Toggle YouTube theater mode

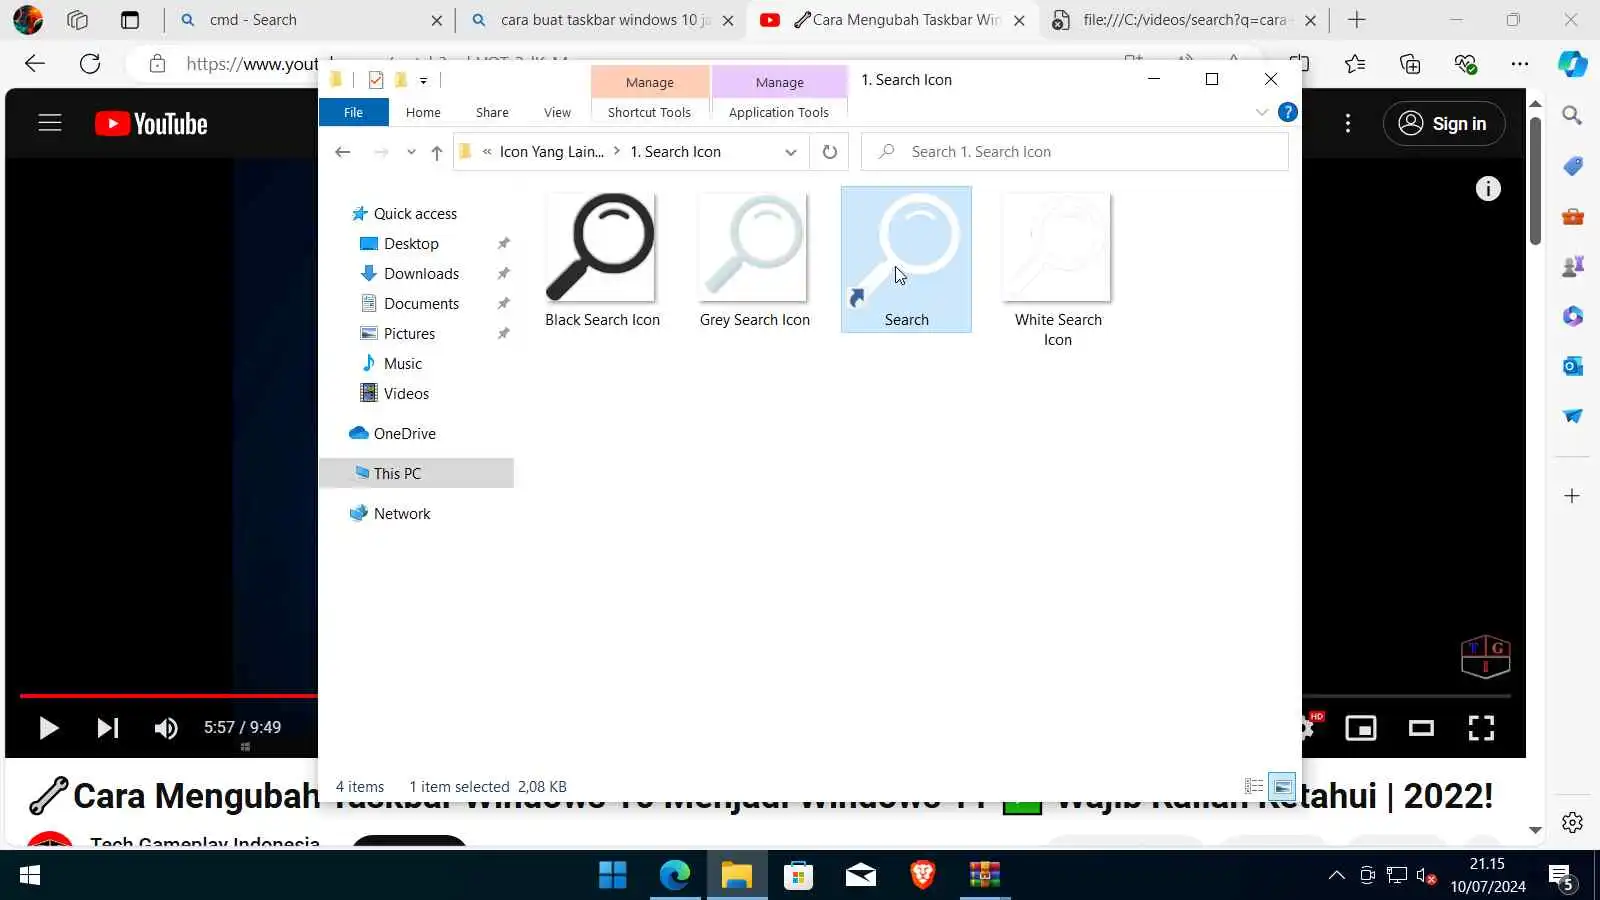(x=1421, y=728)
